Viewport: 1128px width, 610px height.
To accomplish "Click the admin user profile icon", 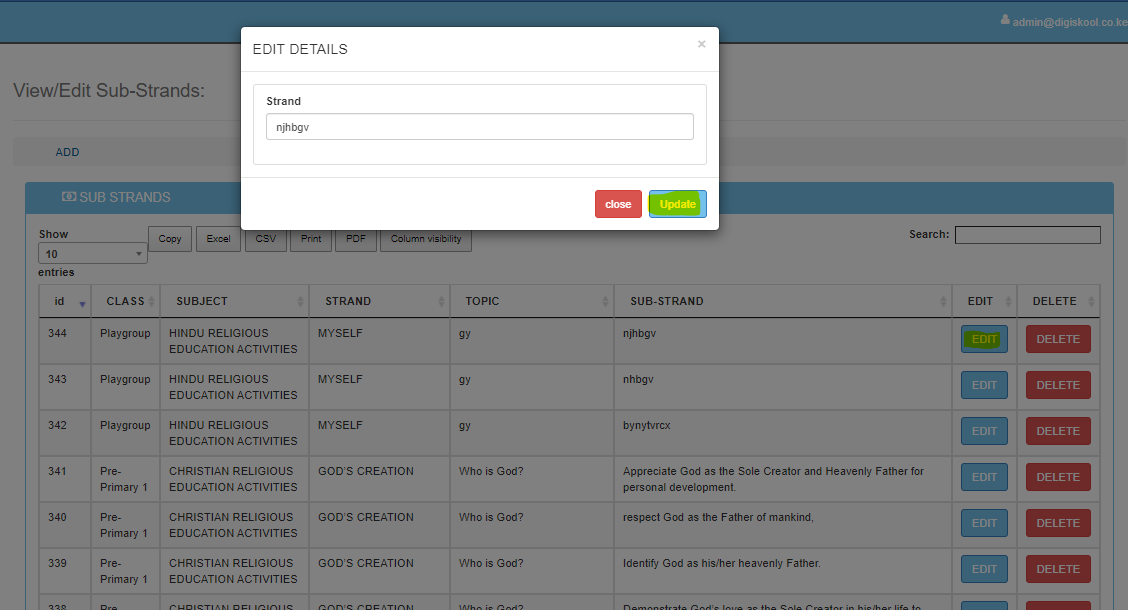I will (1005, 20).
